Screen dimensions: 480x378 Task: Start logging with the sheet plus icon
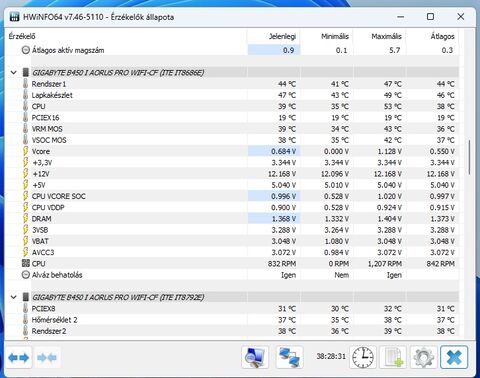pos(393,357)
